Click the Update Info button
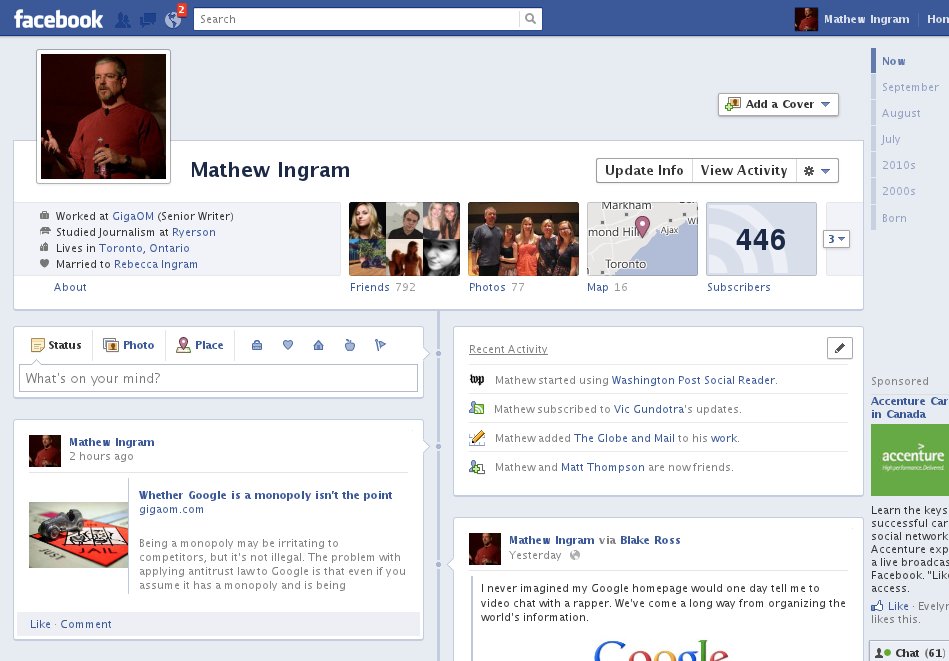Image resolution: width=949 pixels, height=661 pixels. [x=644, y=171]
